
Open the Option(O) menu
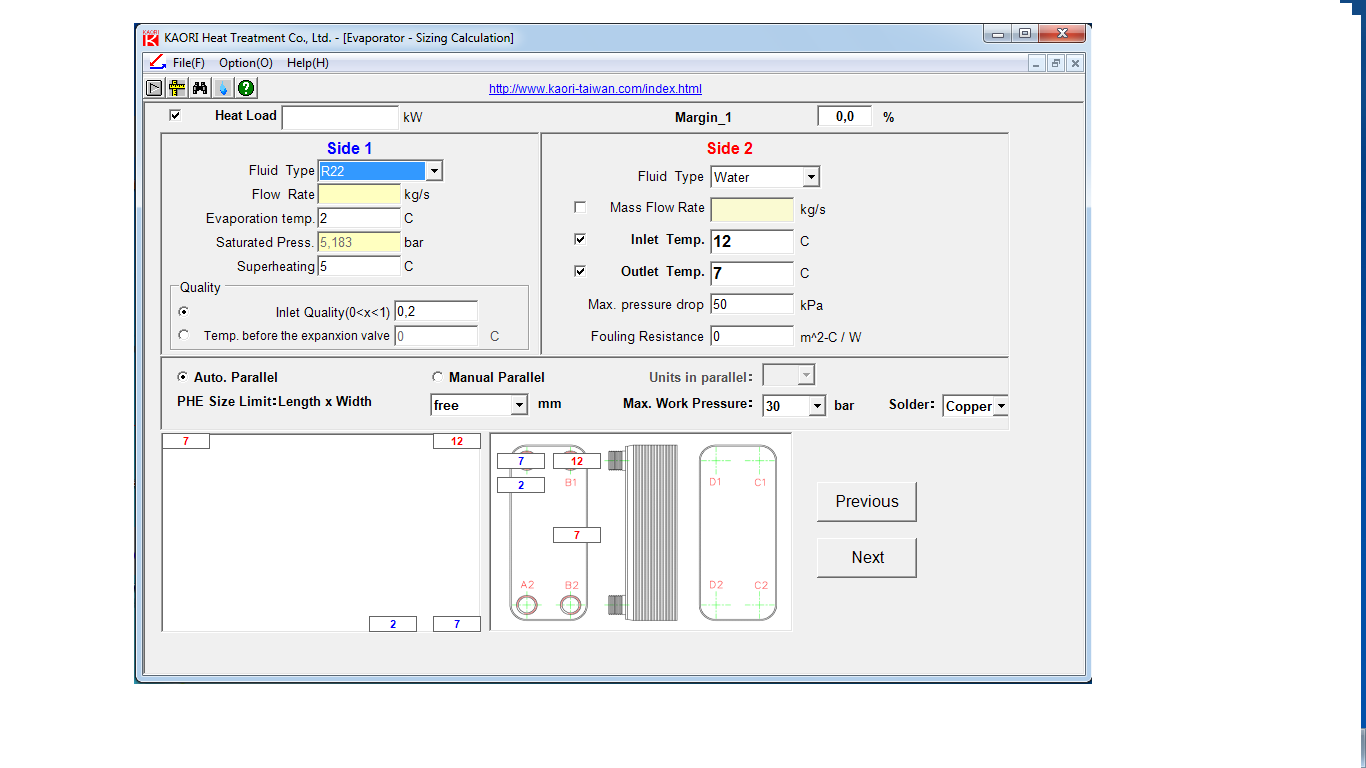246,63
